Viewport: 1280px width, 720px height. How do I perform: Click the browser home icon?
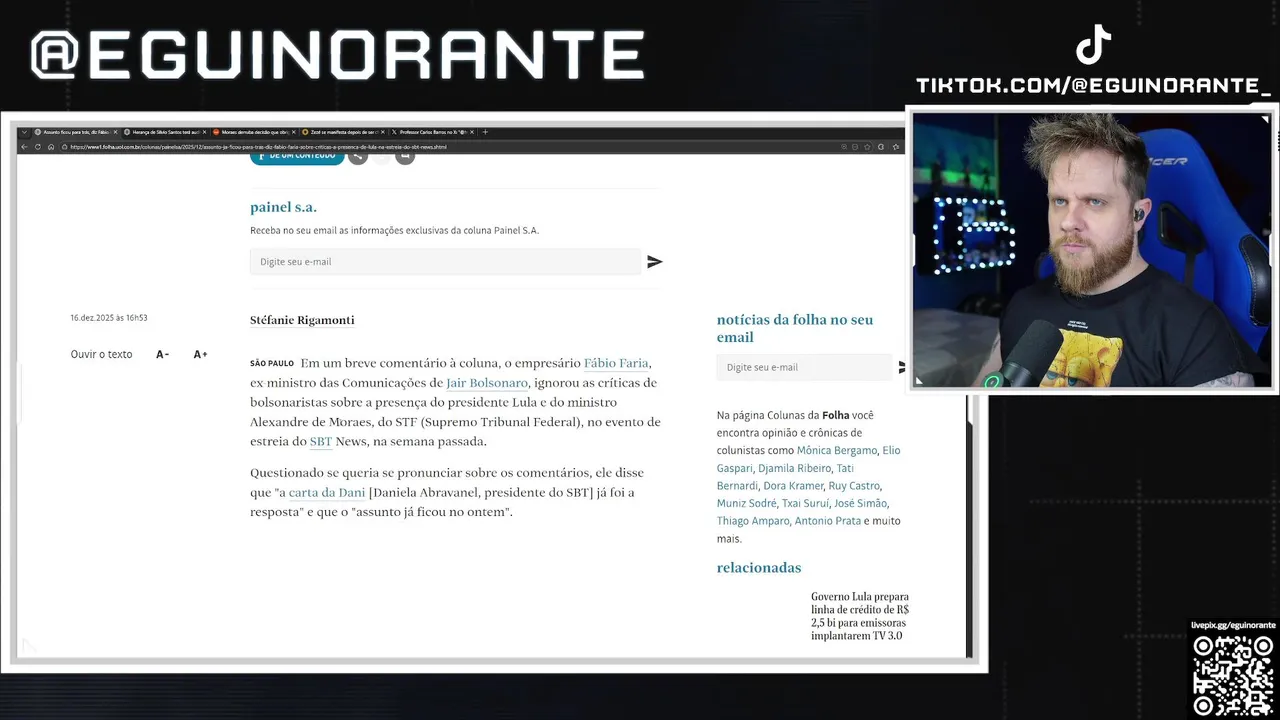(51, 147)
